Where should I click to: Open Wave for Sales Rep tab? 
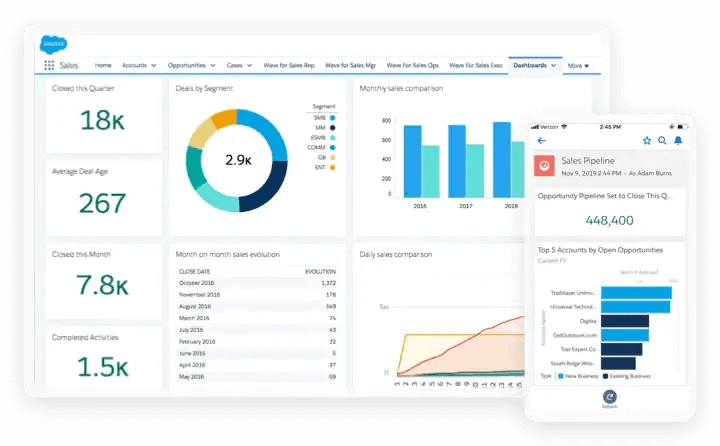289,65
